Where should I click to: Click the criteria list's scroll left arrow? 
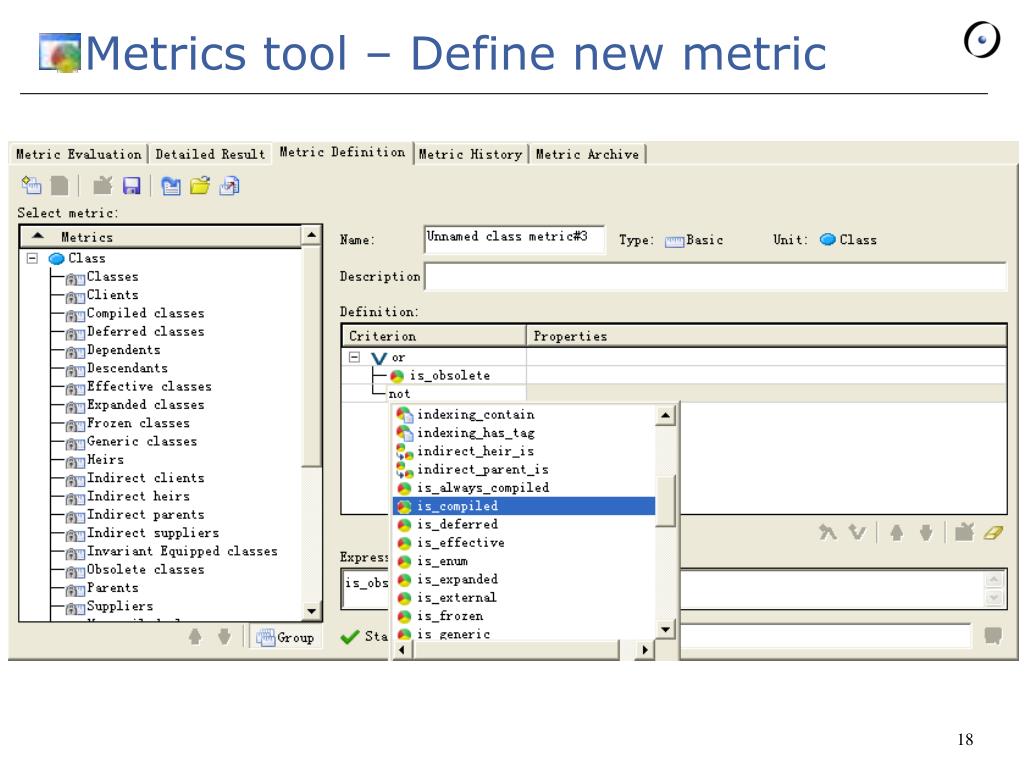pyautogui.click(x=402, y=649)
